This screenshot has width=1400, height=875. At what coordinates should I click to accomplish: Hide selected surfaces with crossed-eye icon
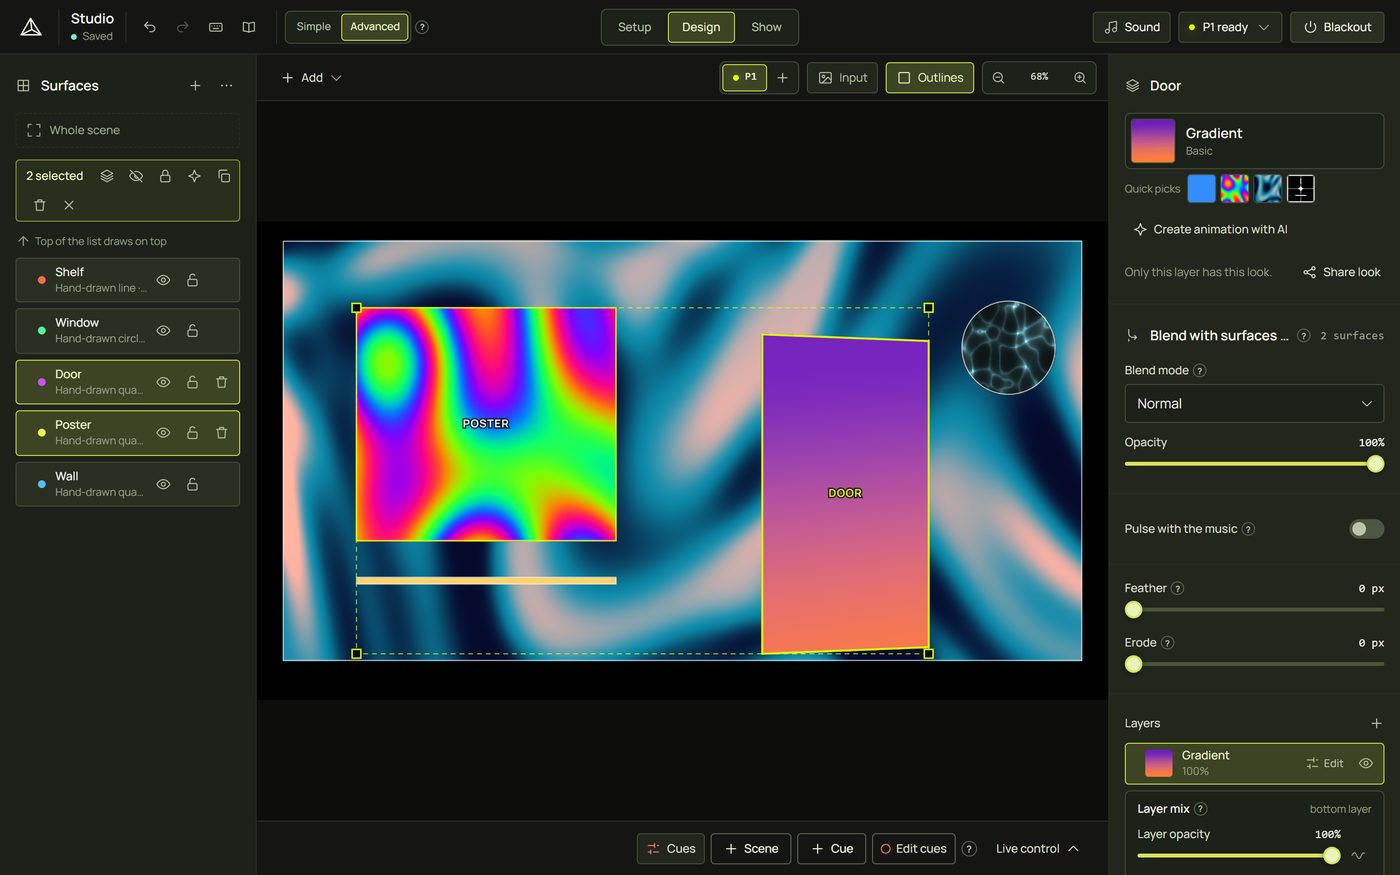pos(136,176)
